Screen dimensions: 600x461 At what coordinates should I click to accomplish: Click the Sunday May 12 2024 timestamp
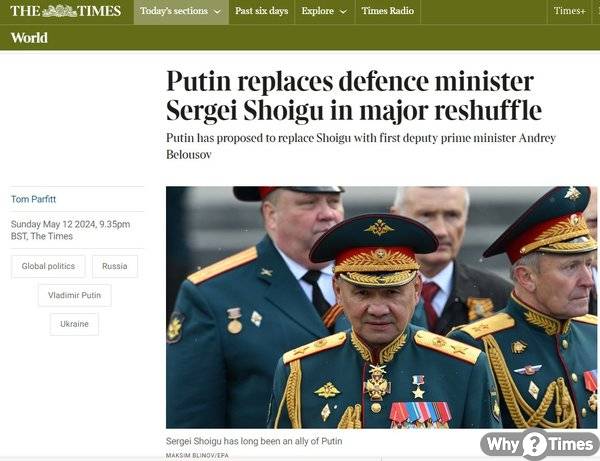tap(70, 230)
